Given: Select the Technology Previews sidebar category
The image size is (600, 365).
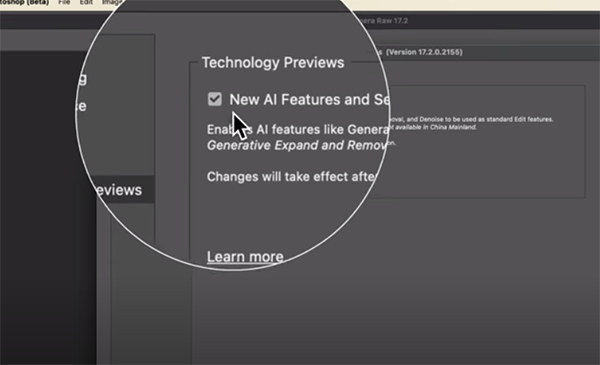Looking at the screenshot, I should tap(118, 190).
